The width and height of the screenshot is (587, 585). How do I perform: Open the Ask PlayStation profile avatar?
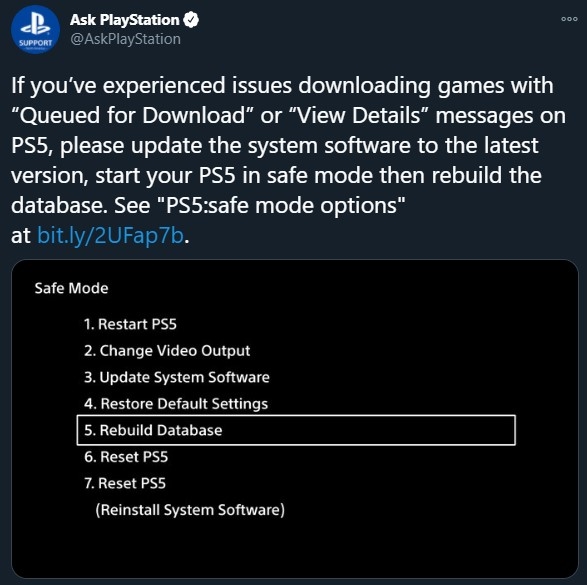tap(35, 30)
